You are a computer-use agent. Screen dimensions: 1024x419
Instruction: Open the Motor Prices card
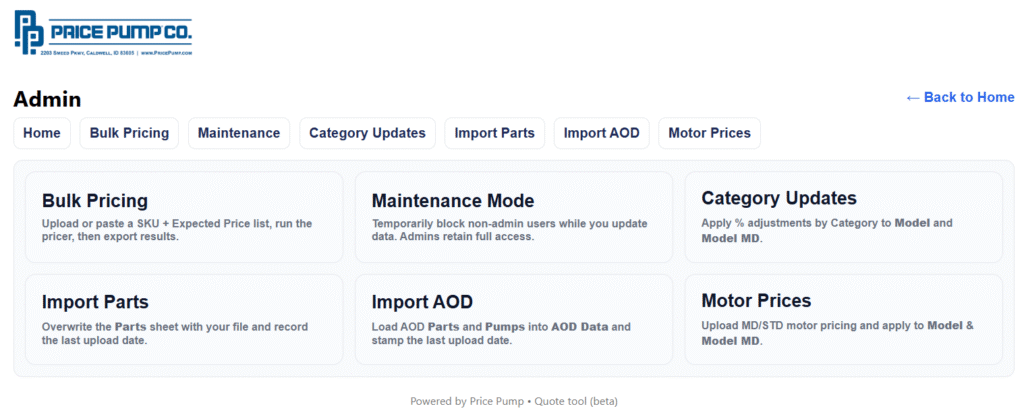point(843,319)
